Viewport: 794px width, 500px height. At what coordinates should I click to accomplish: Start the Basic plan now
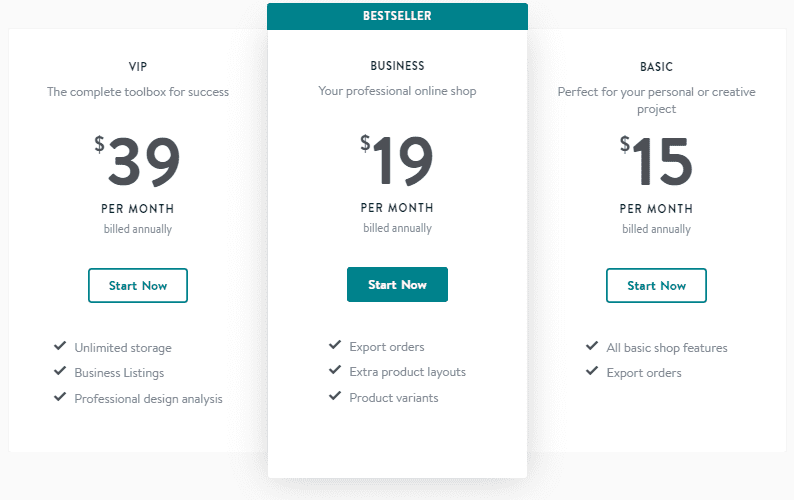click(x=656, y=286)
